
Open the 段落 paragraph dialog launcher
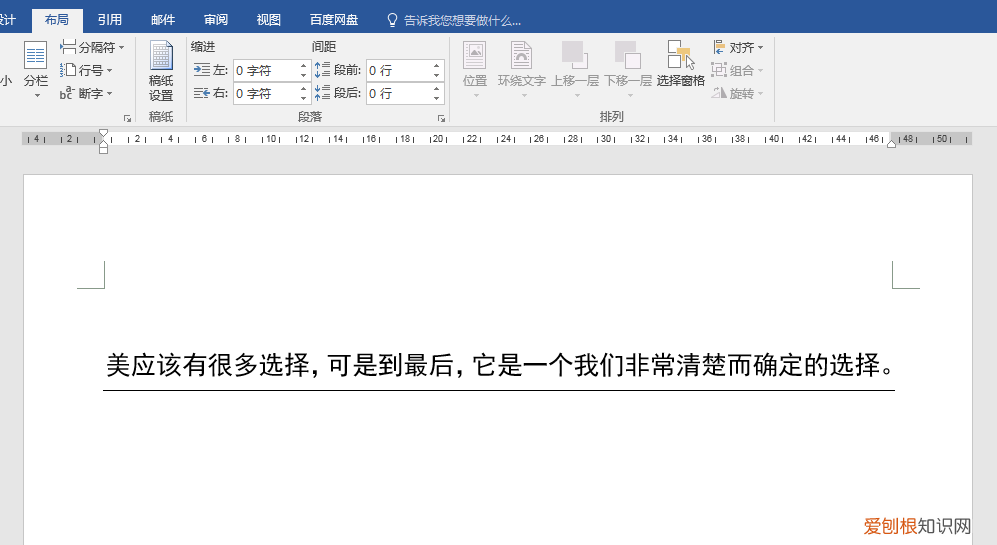click(x=441, y=118)
